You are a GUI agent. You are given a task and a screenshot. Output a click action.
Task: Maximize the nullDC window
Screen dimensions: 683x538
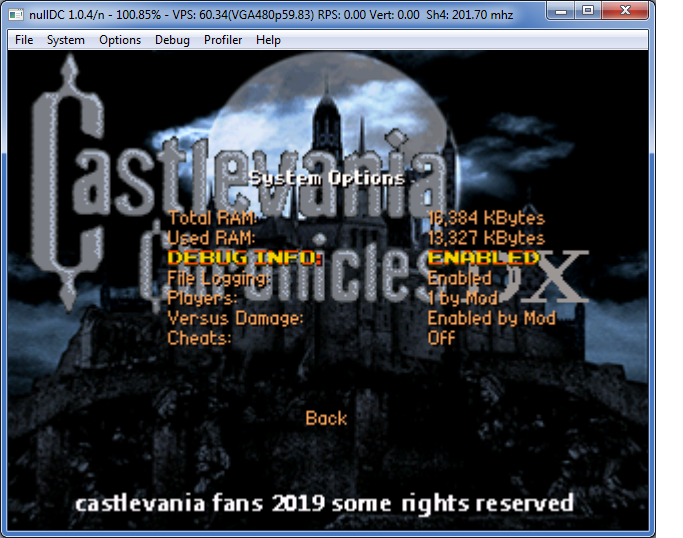click(x=588, y=10)
